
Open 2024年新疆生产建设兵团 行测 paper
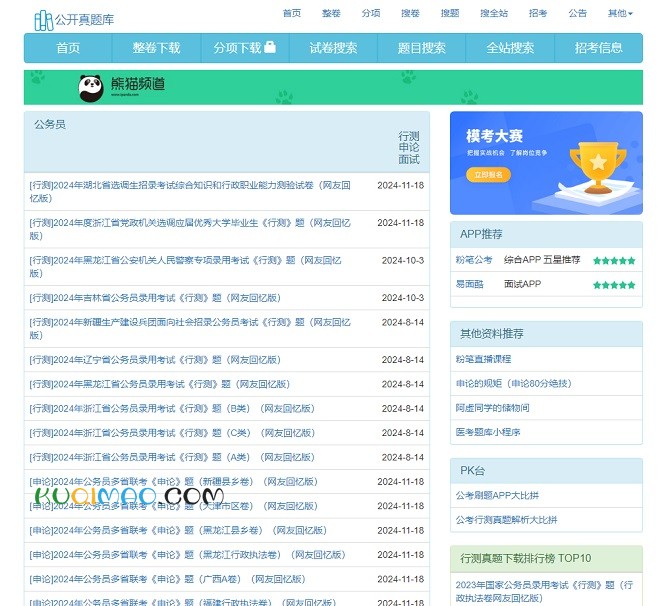tap(190, 328)
